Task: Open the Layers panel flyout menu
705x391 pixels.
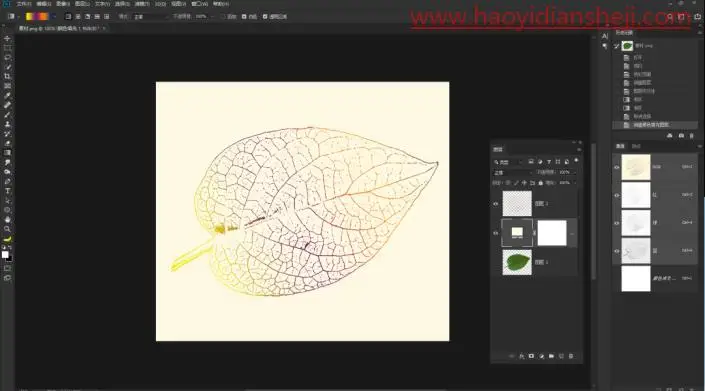Action: pyautogui.click(x=579, y=150)
